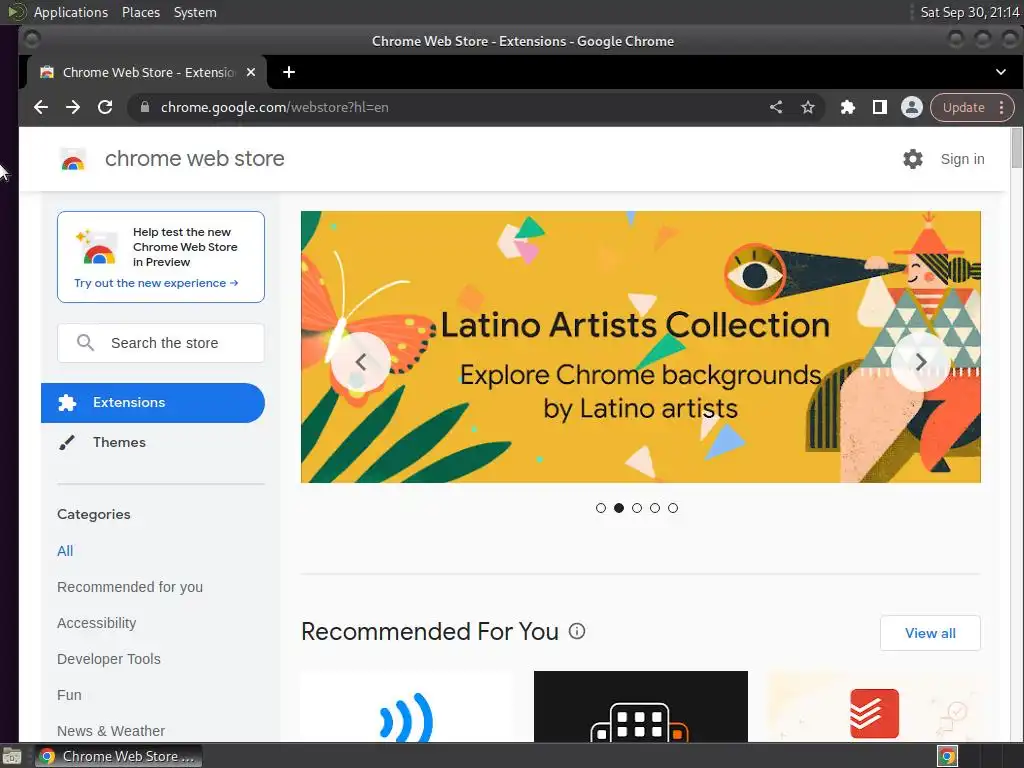Show info icon beside Recommended For You
Image resolution: width=1024 pixels, height=768 pixels.
(x=577, y=631)
